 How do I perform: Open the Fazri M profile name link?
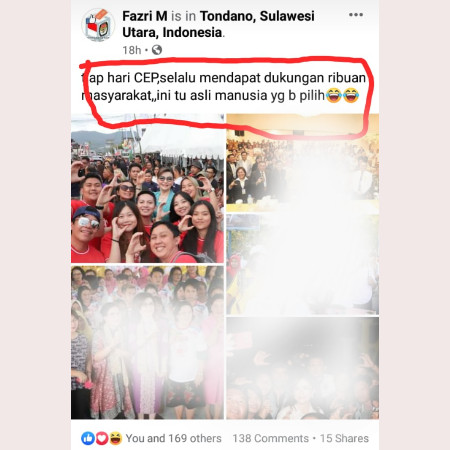pos(145,16)
